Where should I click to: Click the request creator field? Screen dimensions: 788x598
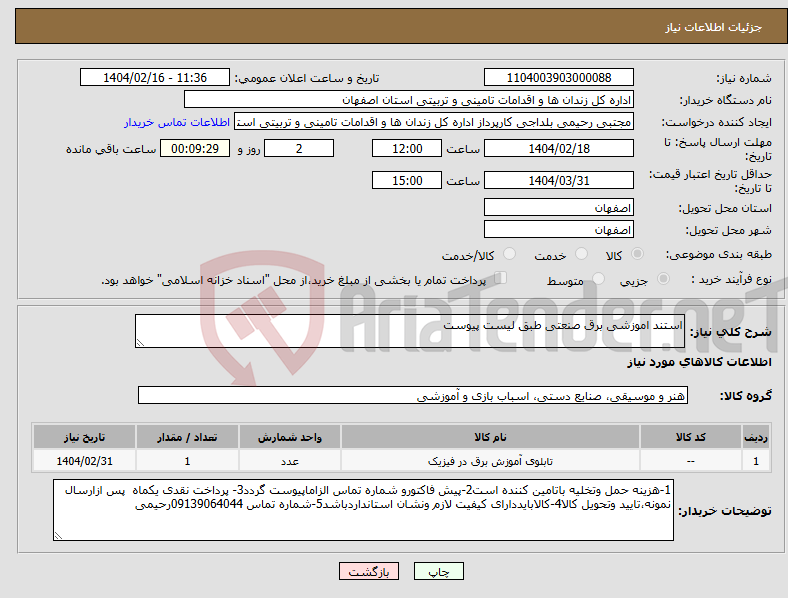[434, 122]
